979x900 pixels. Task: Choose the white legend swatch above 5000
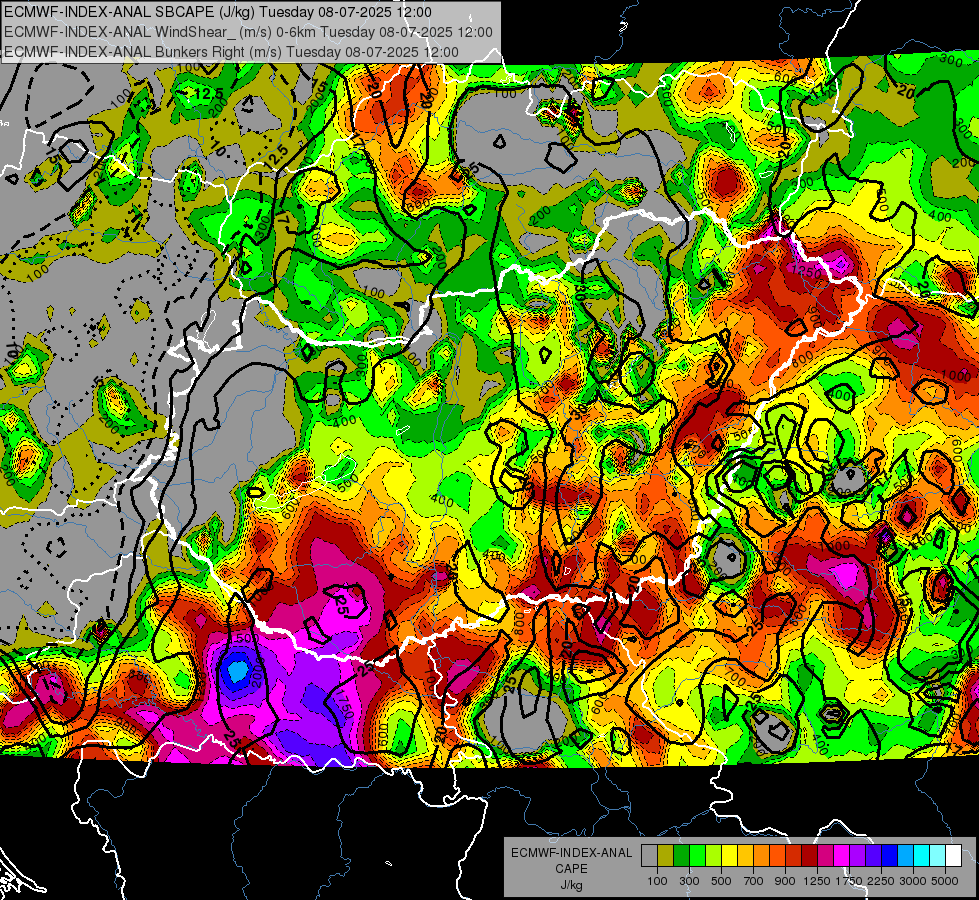(953, 855)
